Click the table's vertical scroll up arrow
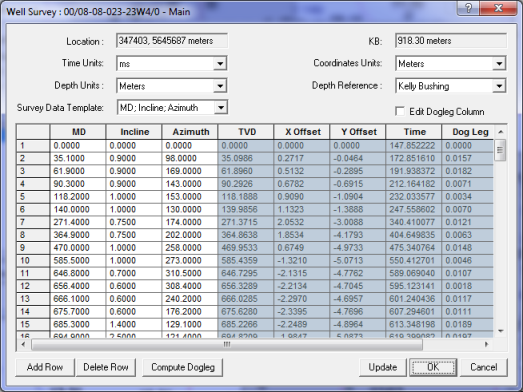523x392 pixels. 500,132
